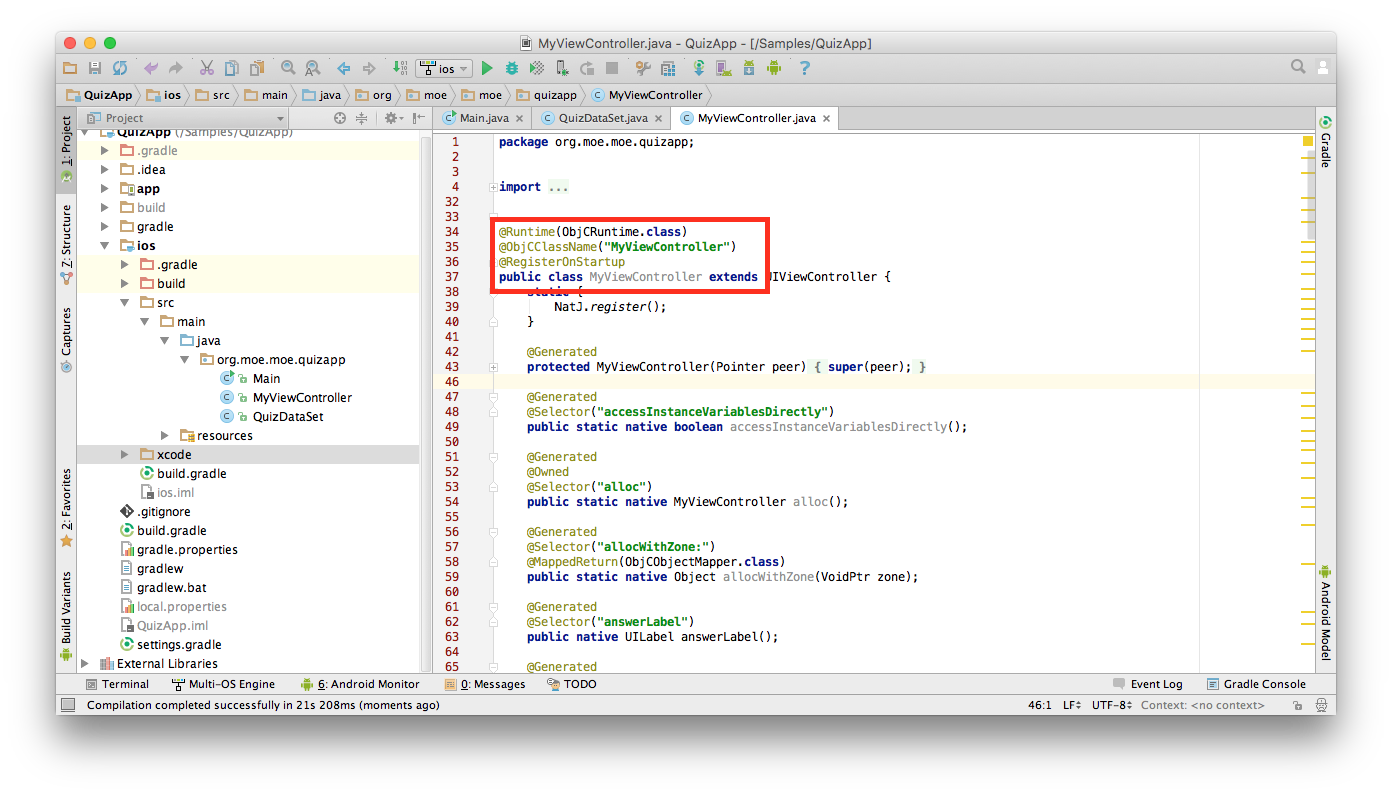Expand the 'app' module in project tree
Screen dimensions: 1392x795
(105, 188)
